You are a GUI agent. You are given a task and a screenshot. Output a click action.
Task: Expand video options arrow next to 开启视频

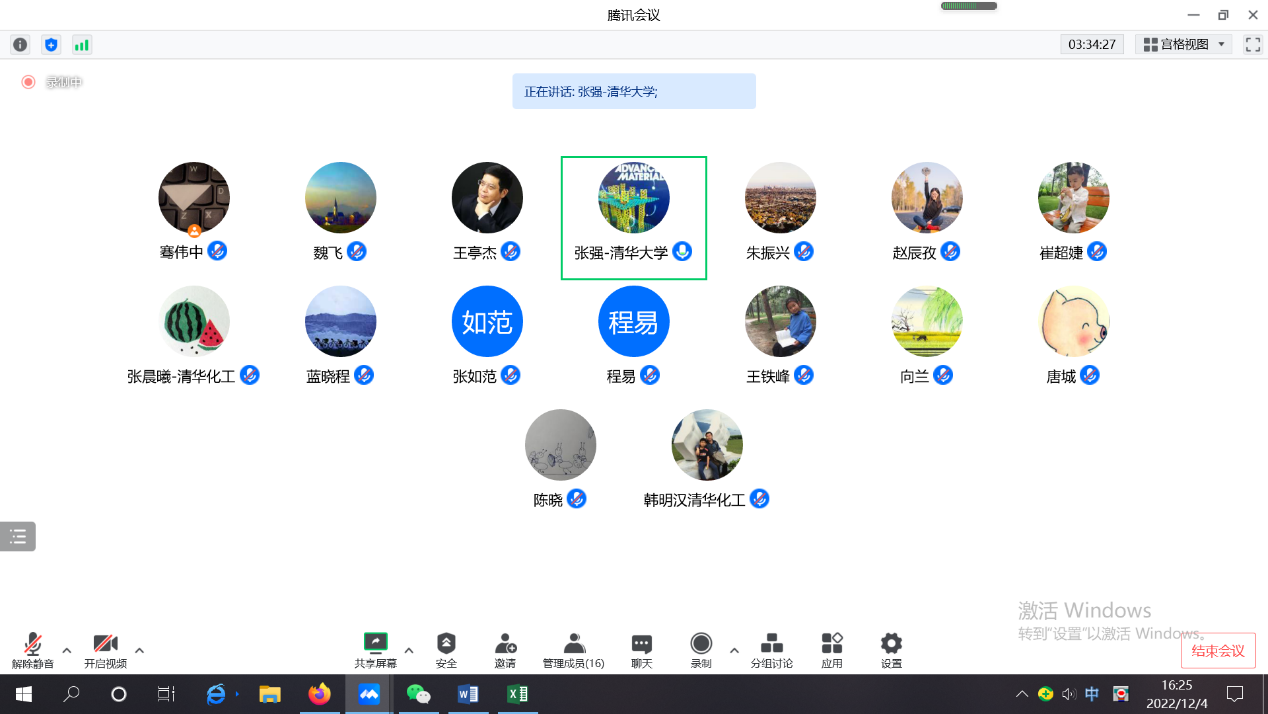click(x=139, y=650)
